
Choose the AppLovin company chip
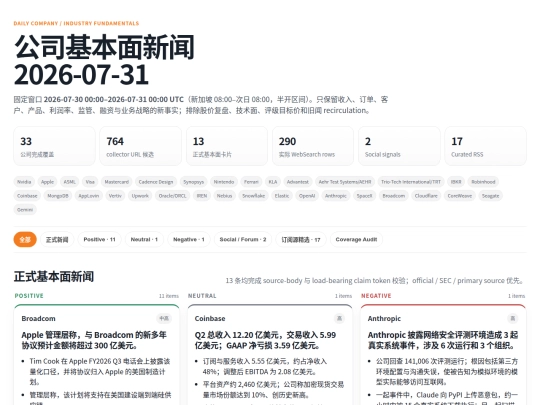[89, 196]
